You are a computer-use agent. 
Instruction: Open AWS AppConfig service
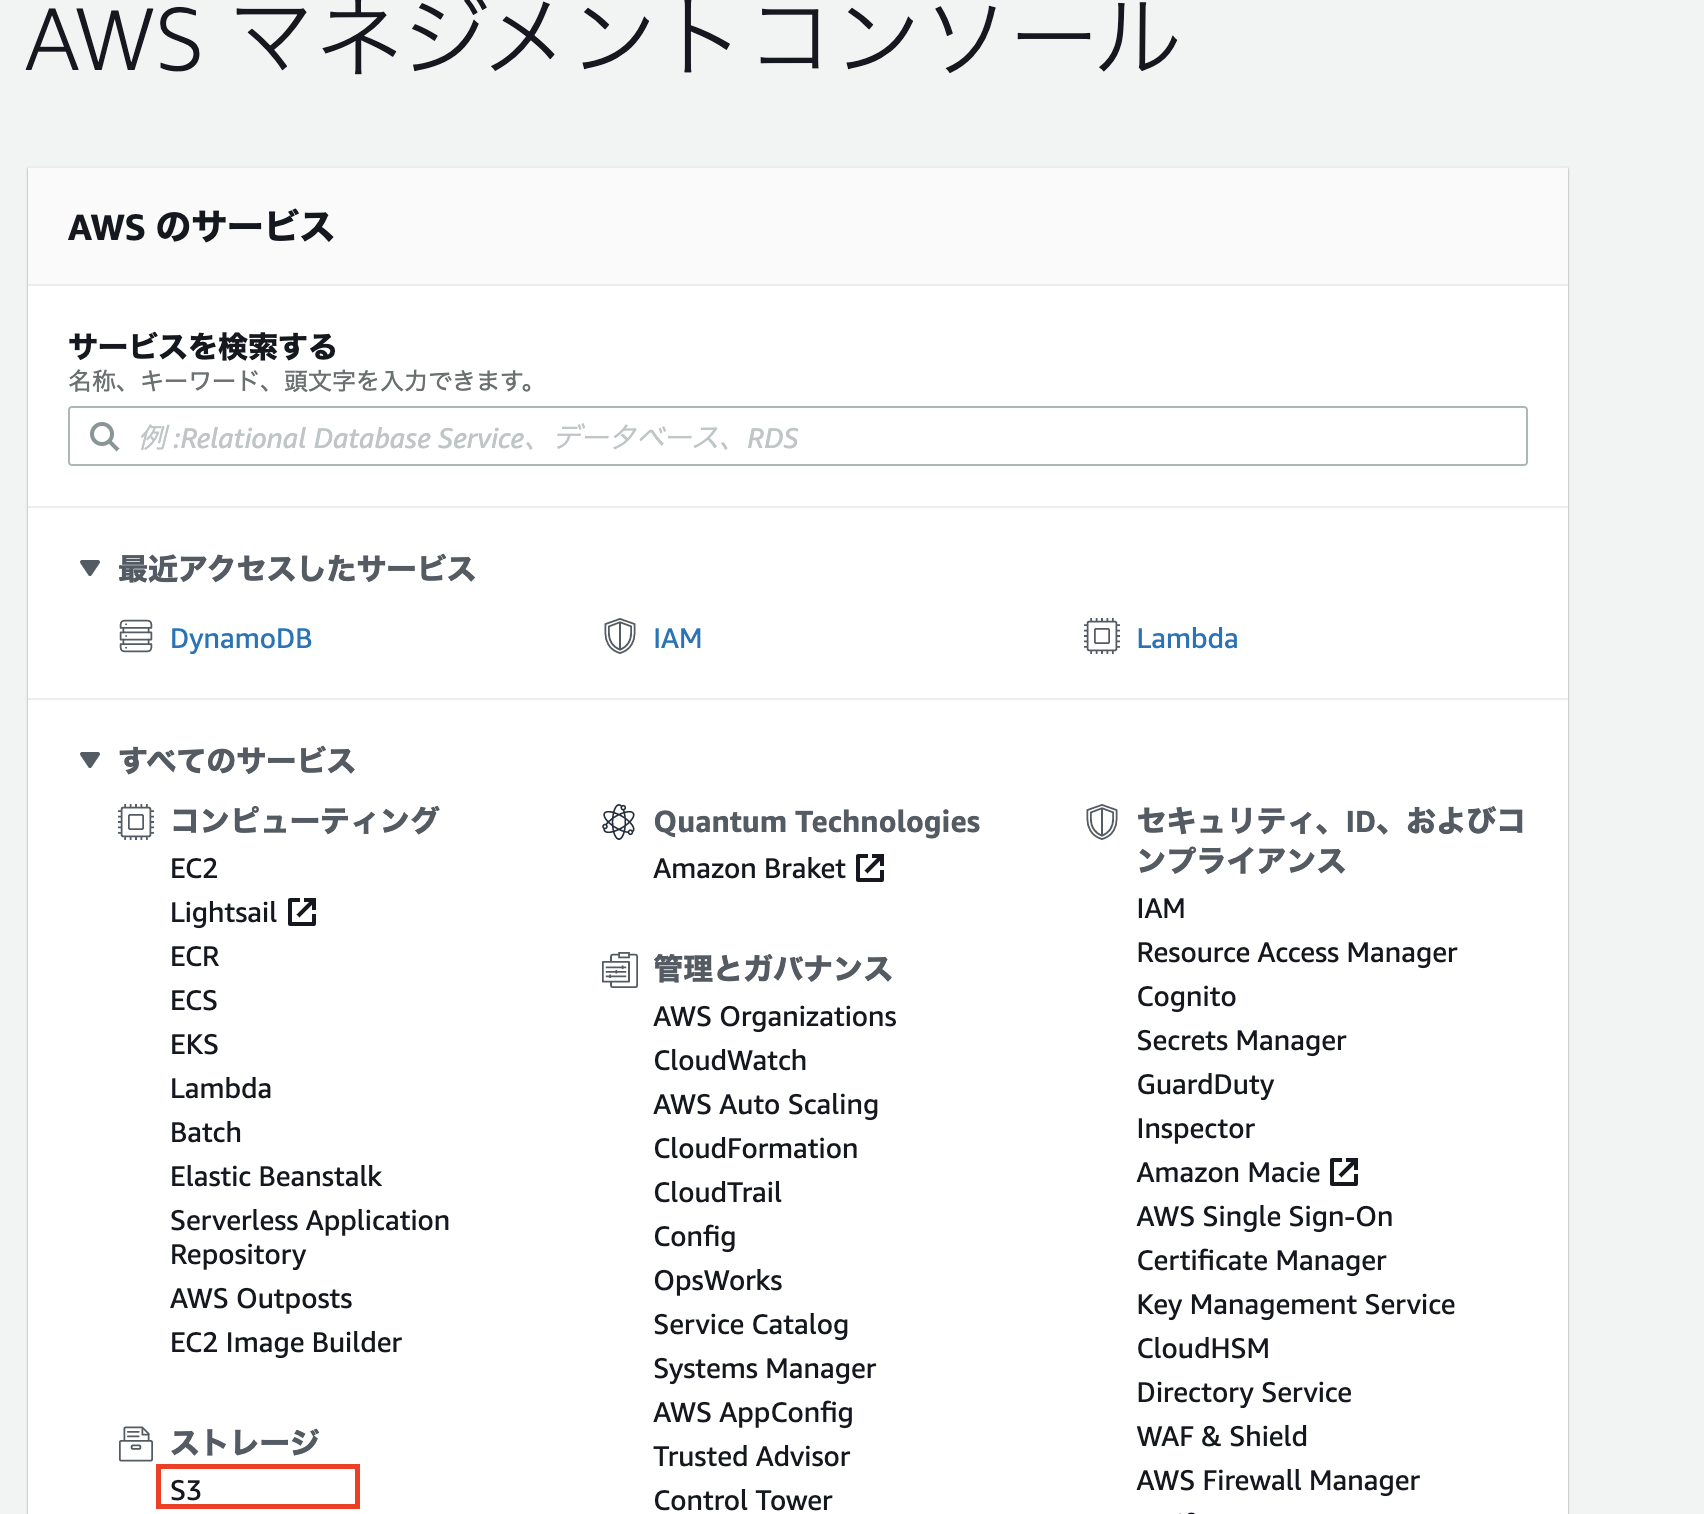pyautogui.click(x=753, y=1412)
